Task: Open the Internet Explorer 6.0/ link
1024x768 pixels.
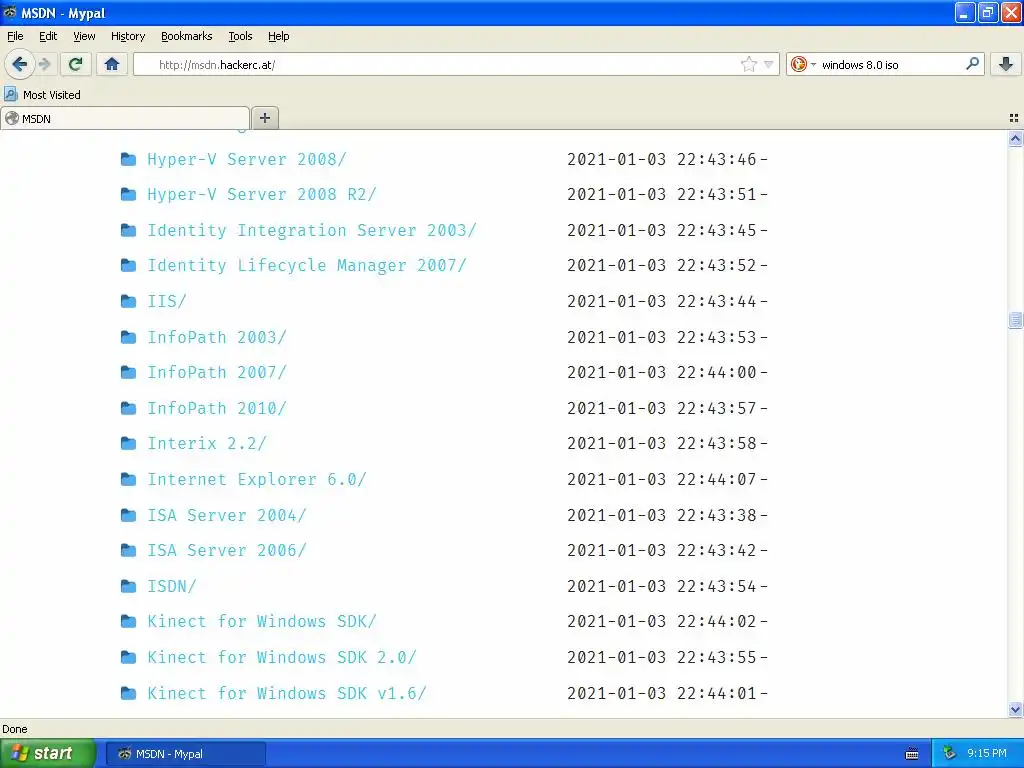Action: tap(257, 479)
